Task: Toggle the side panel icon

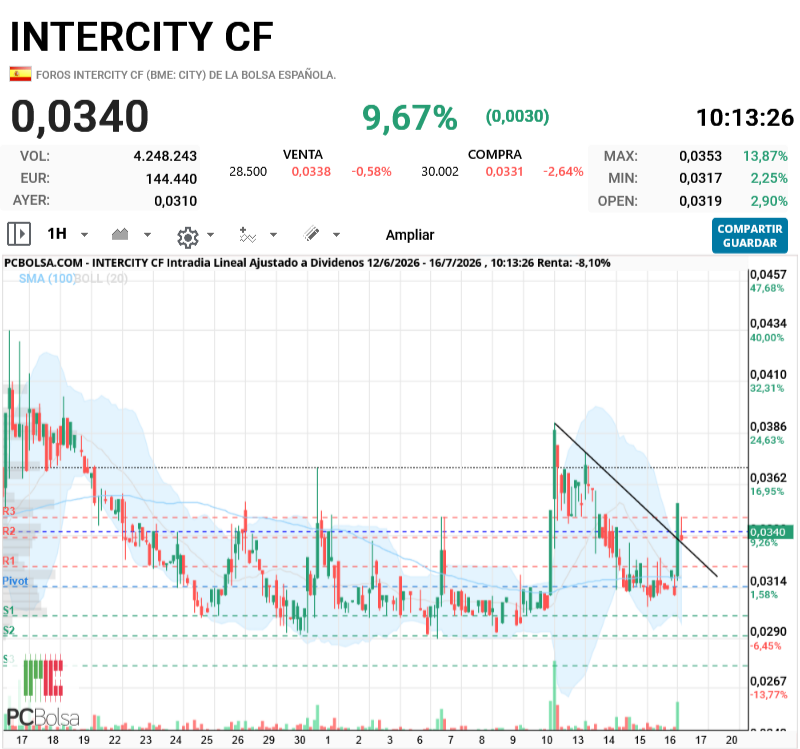Action: pyautogui.click(x=19, y=234)
